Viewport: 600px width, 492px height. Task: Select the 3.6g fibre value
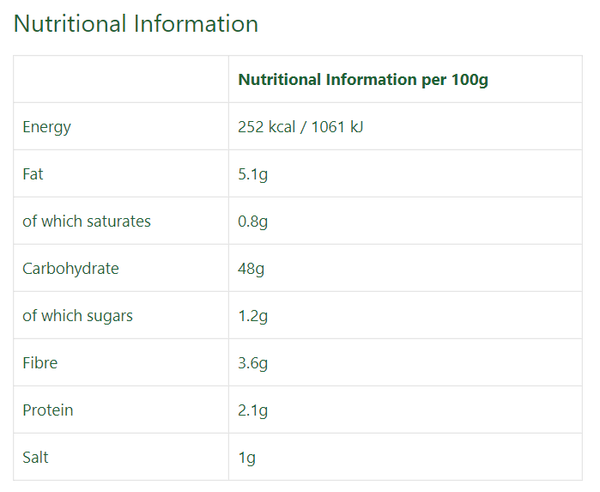(x=253, y=363)
